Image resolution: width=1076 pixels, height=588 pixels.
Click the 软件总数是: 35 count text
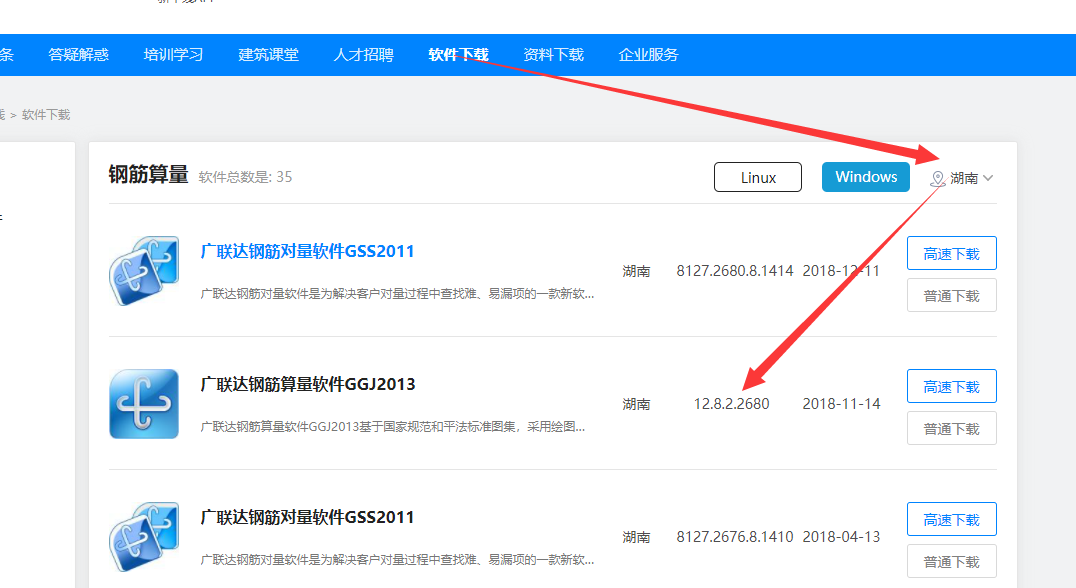(245, 177)
